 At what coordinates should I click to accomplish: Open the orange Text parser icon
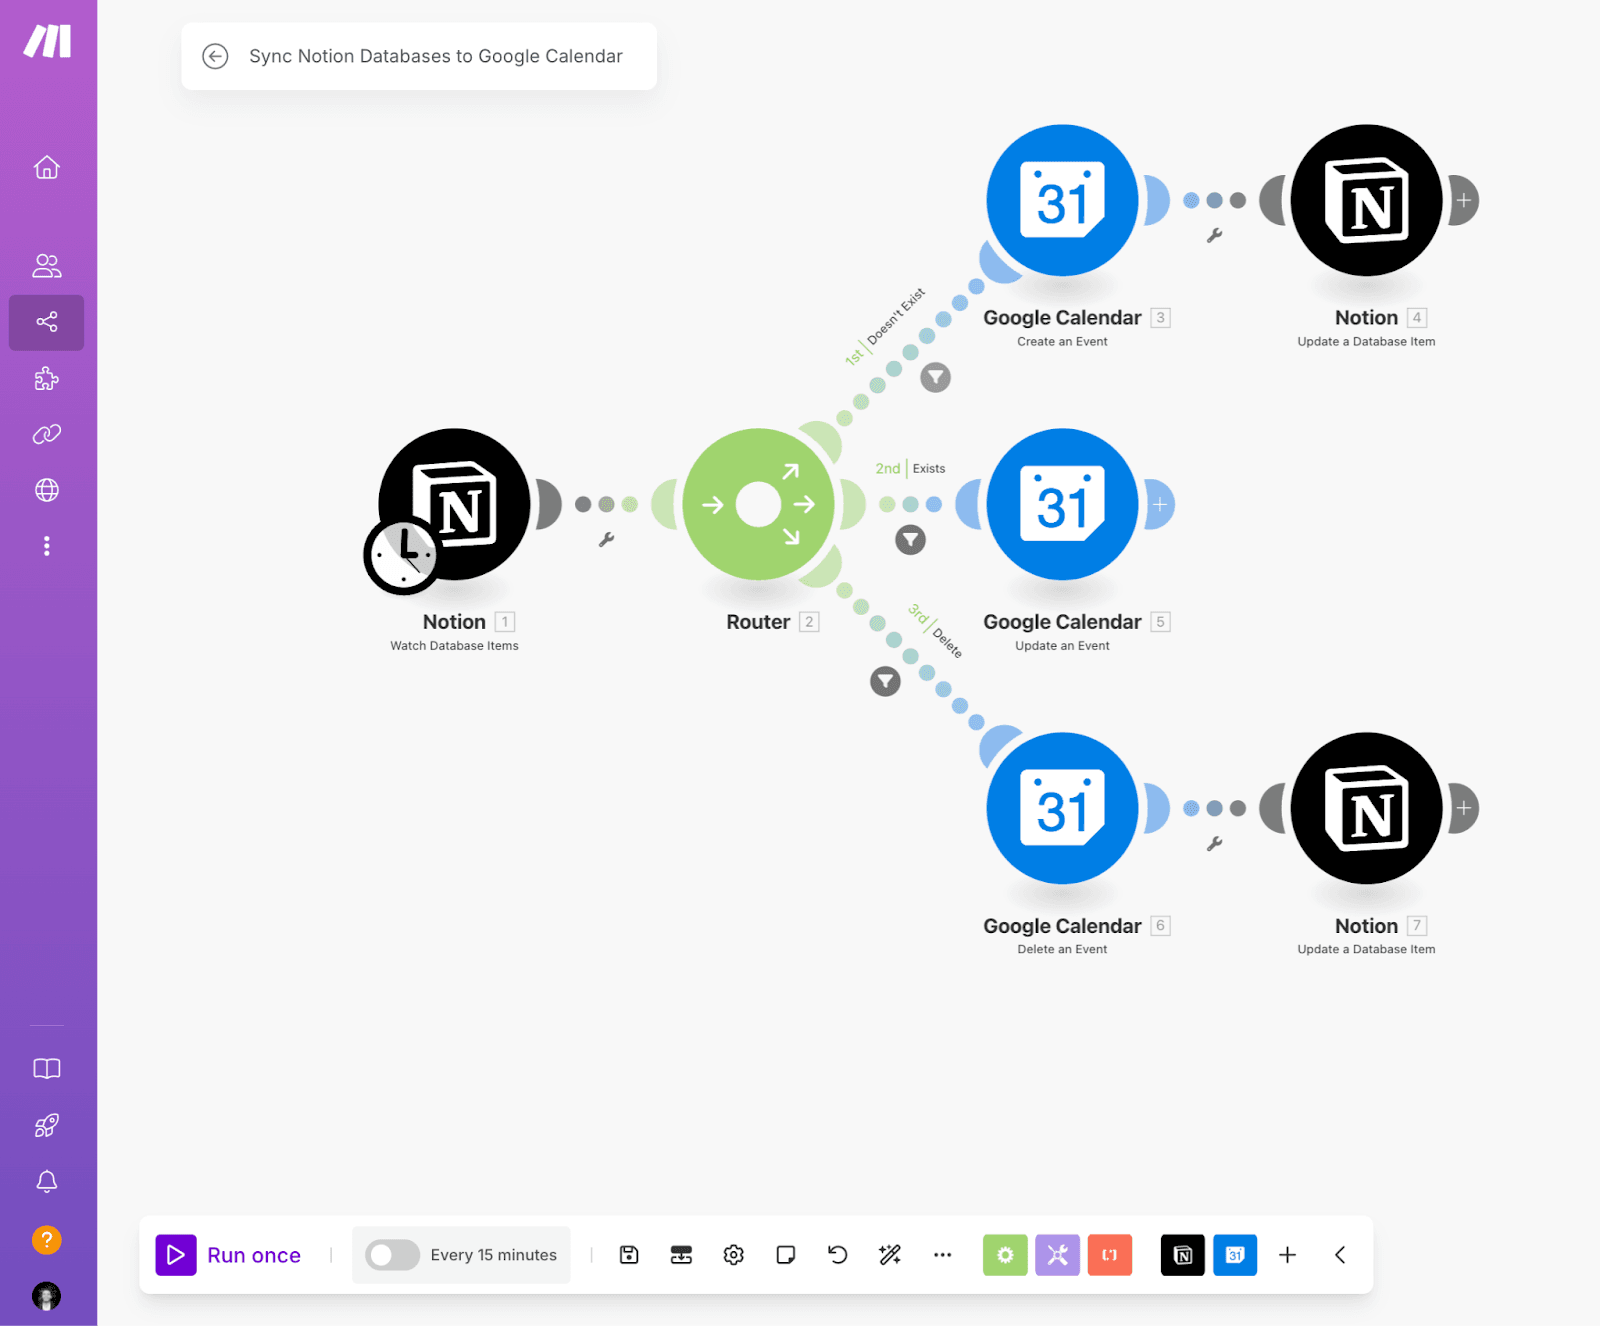click(1110, 1255)
